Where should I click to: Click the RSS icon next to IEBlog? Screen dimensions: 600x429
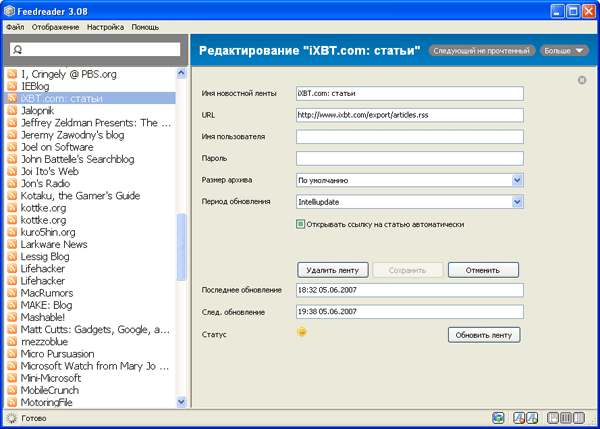tap(12, 86)
